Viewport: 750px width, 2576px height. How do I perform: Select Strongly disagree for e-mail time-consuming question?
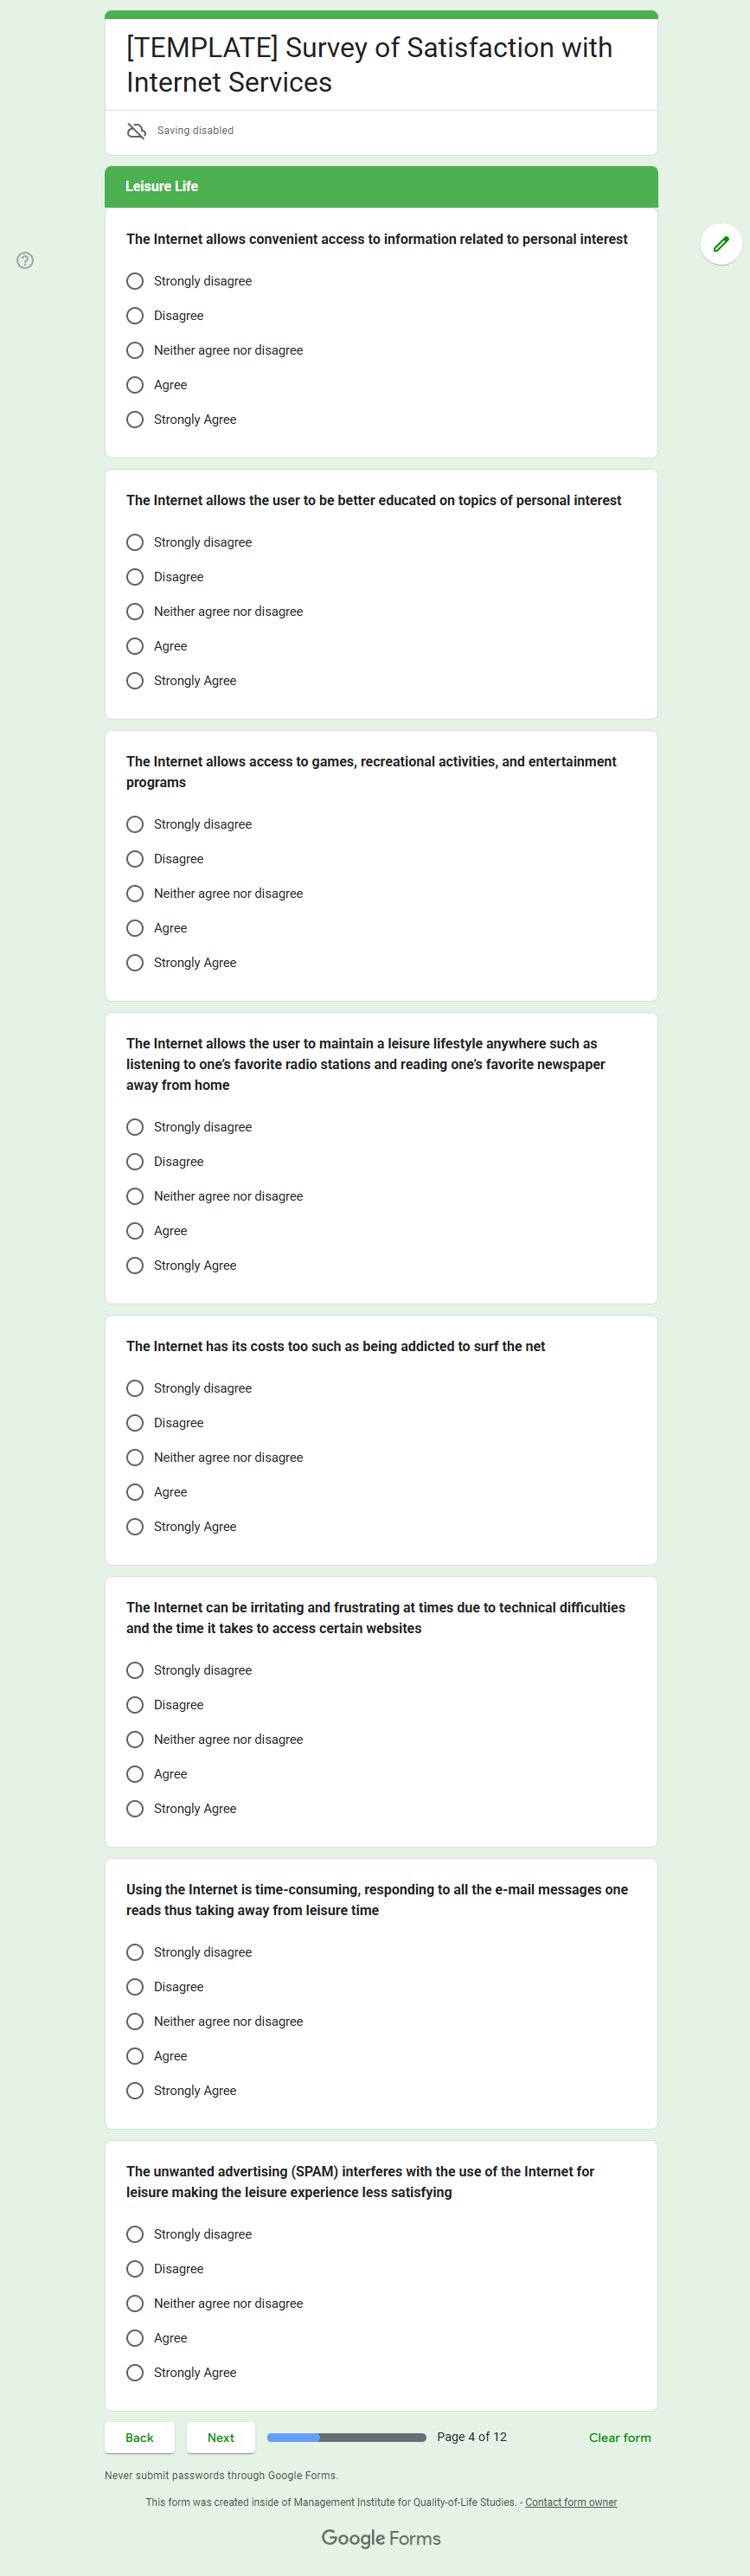click(135, 1952)
